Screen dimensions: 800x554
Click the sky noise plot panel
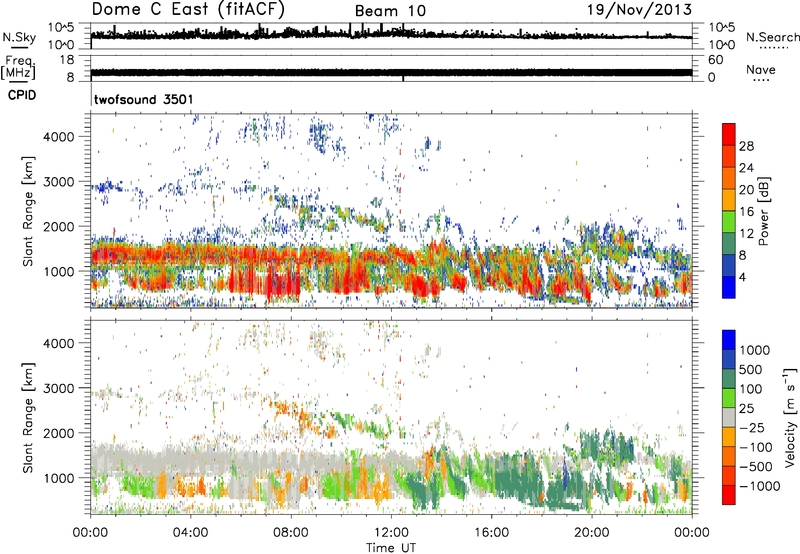391,36
